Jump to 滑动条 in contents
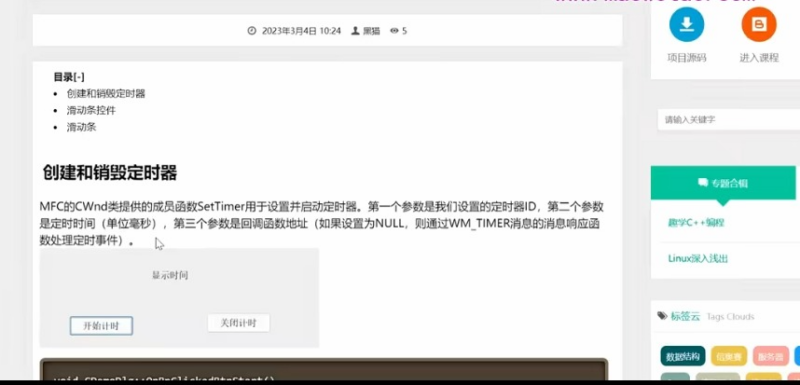 (x=82, y=127)
